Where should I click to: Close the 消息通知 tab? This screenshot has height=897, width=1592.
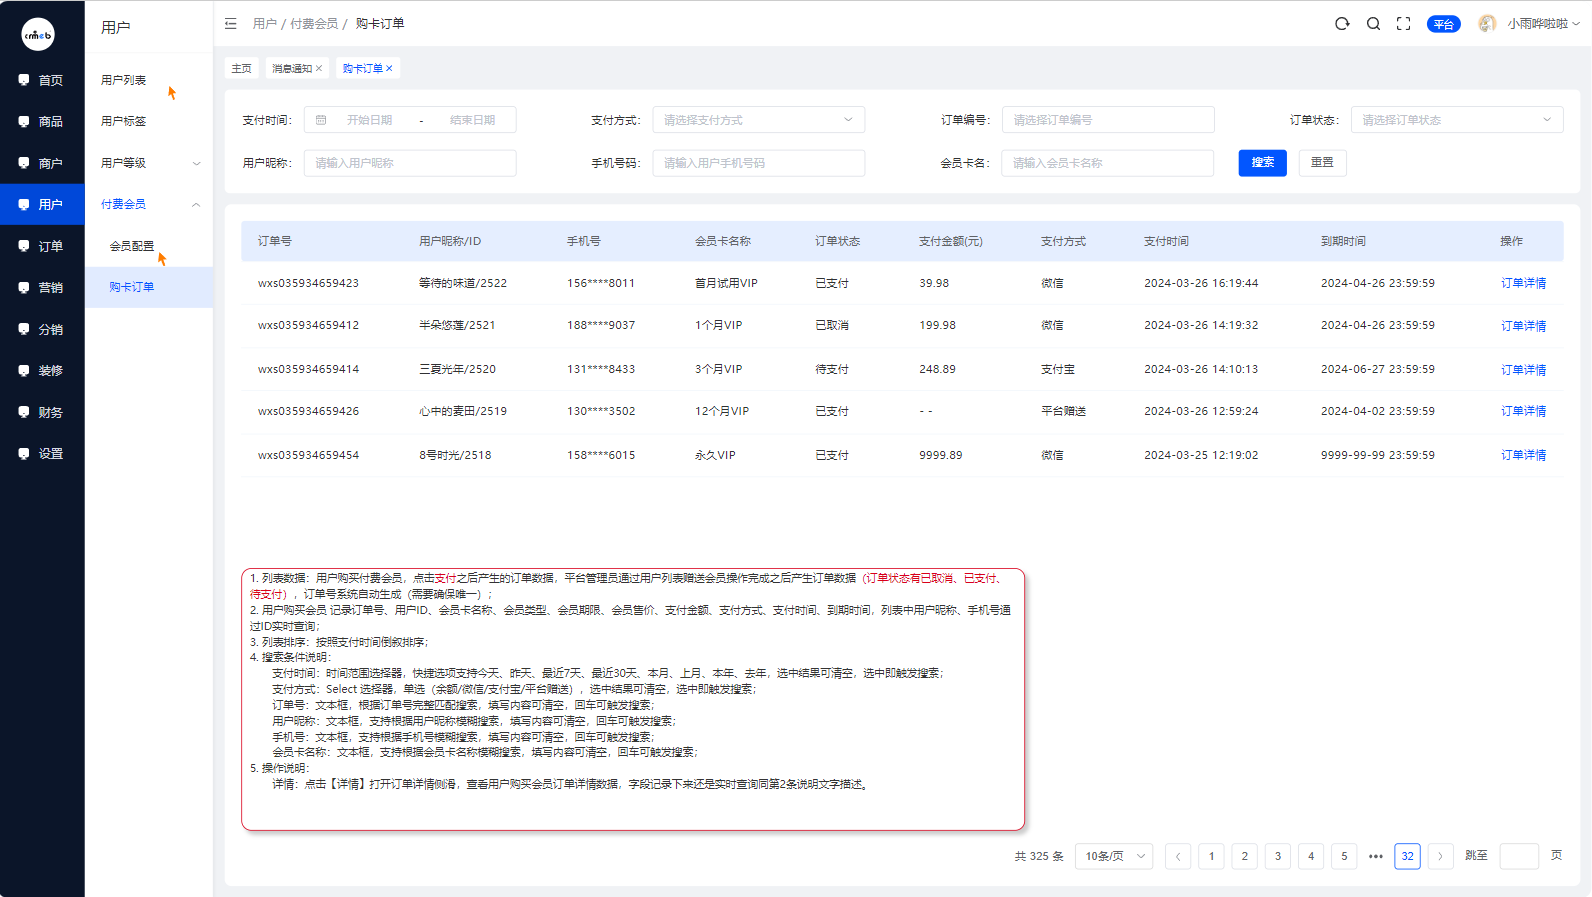click(x=319, y=68)
